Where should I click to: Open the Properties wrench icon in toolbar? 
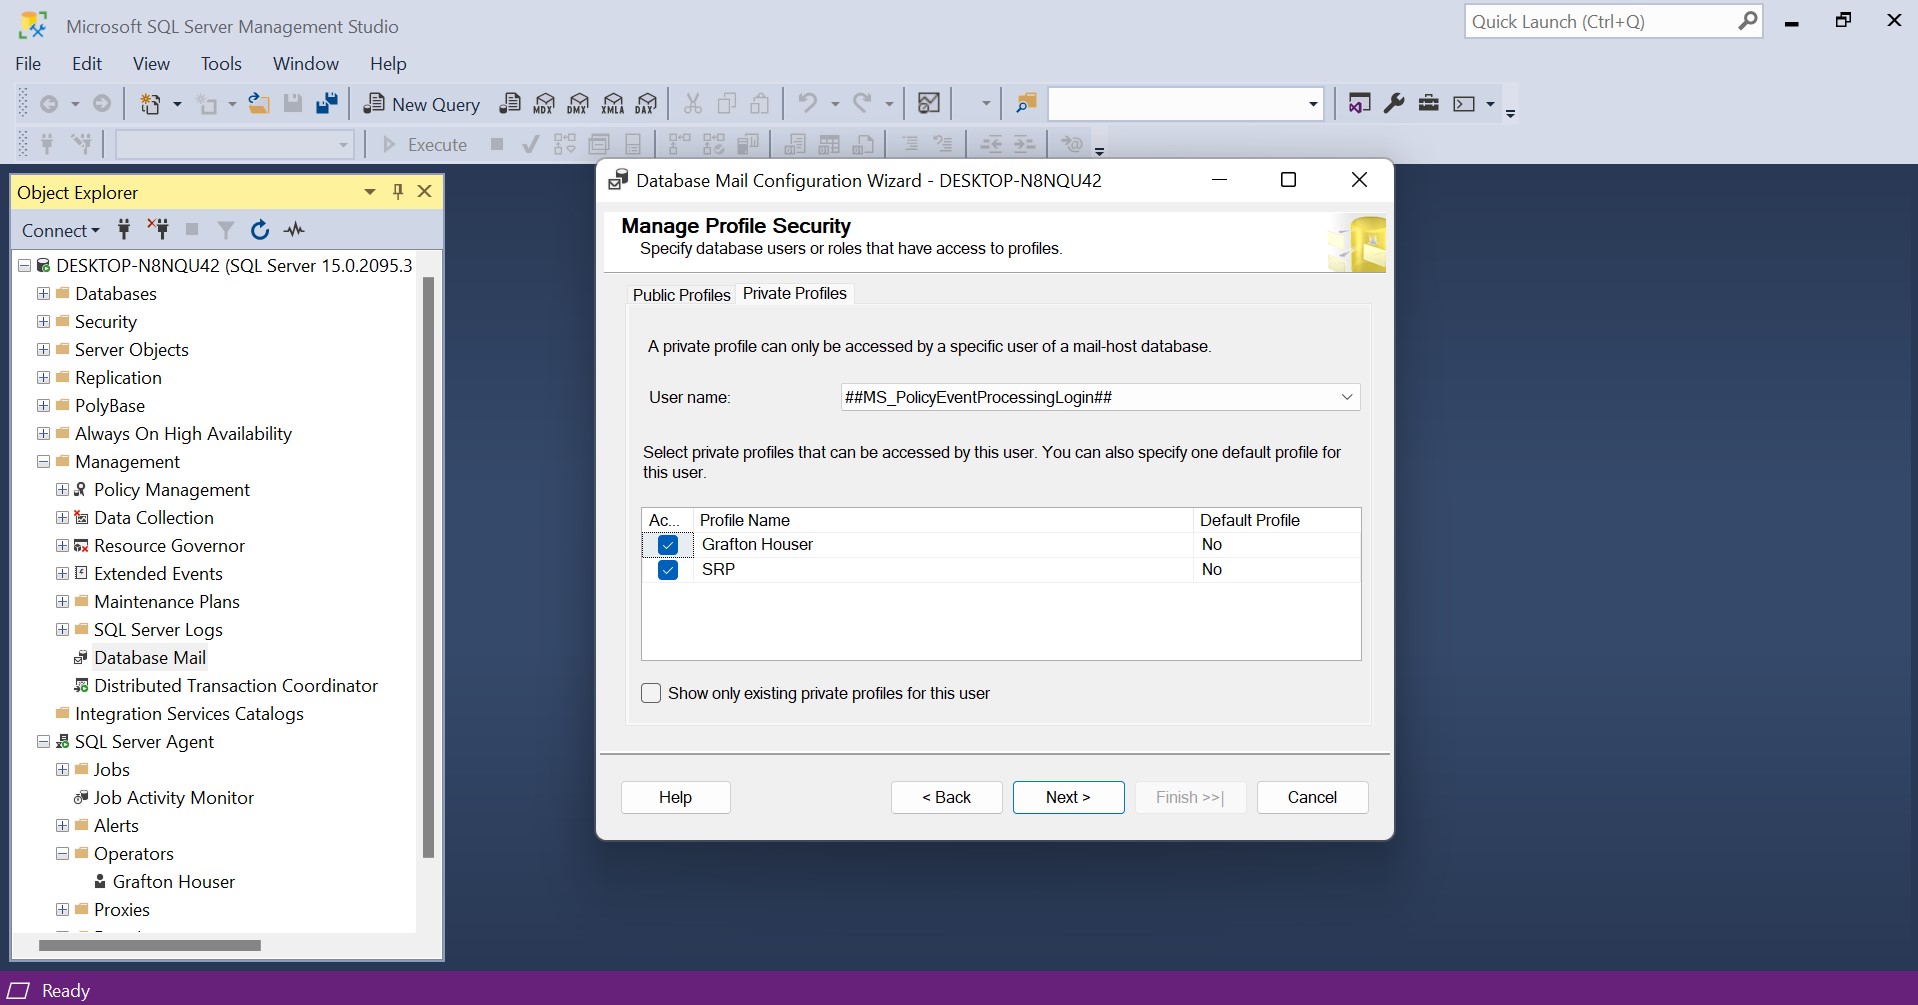pos(1394,104)
